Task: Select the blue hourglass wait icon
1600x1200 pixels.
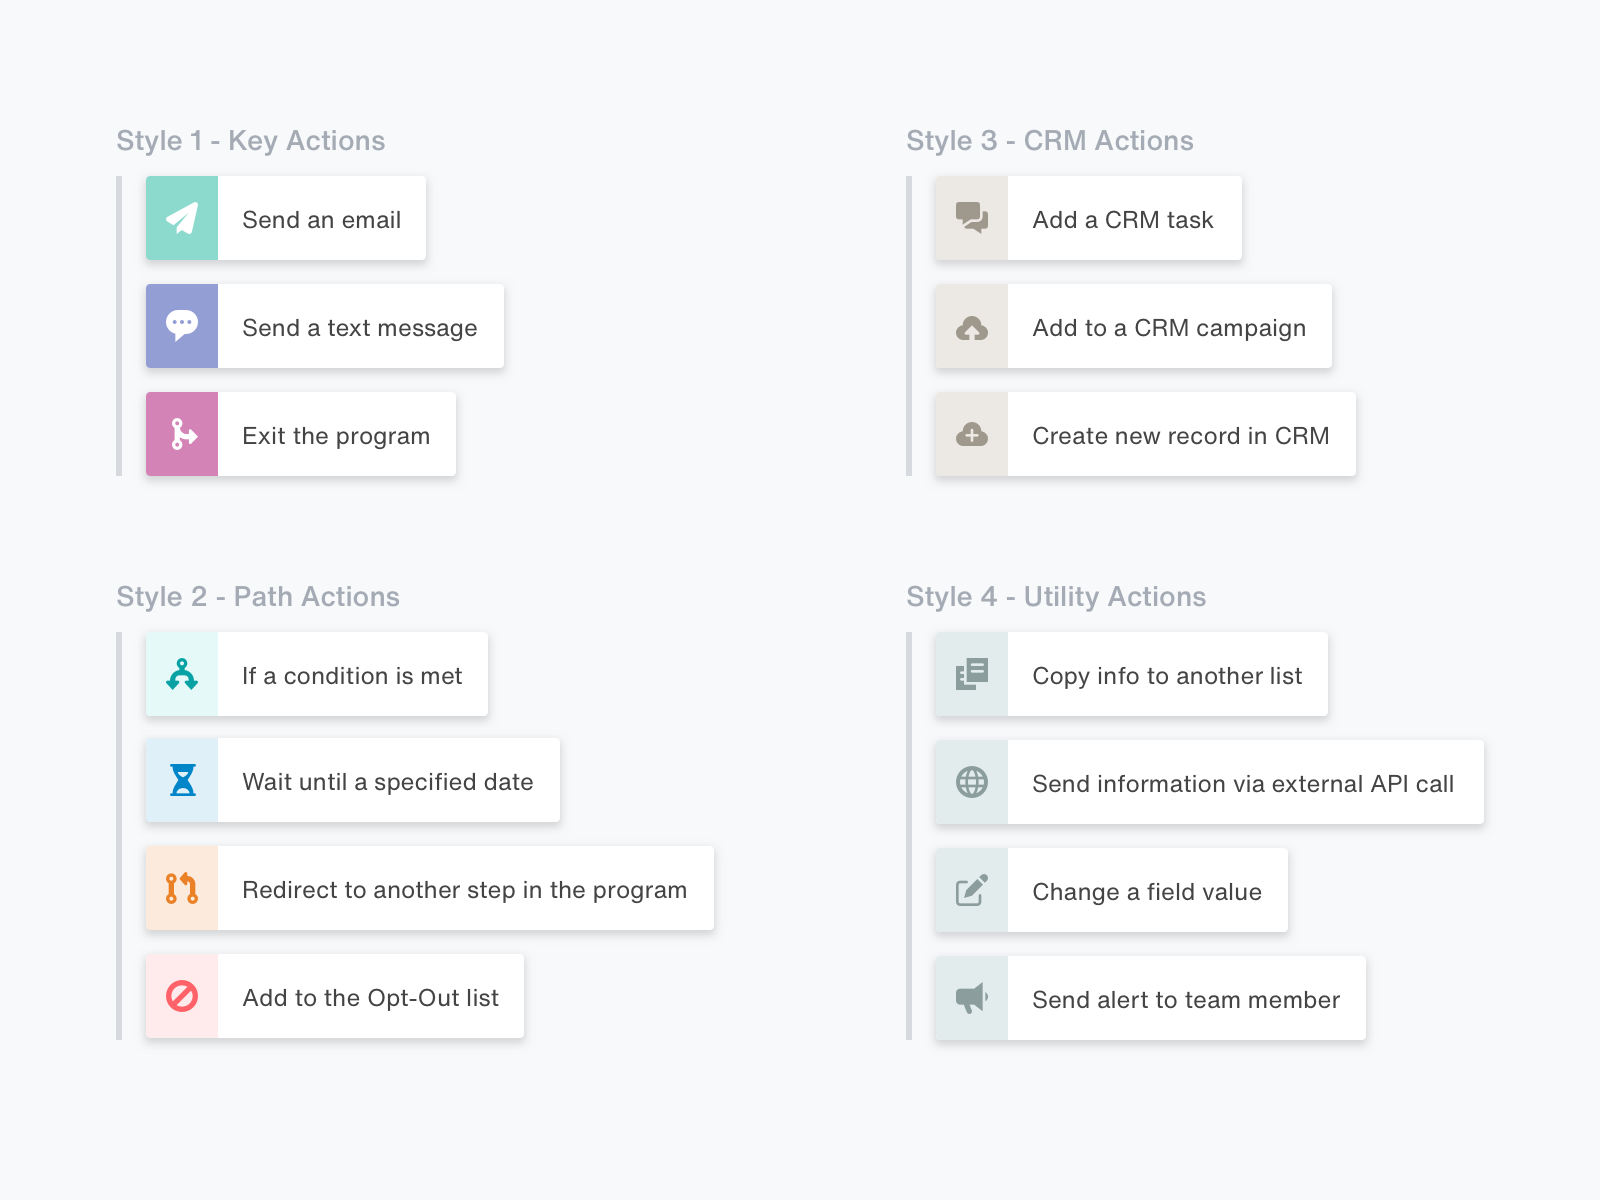Action: [182, 781]
